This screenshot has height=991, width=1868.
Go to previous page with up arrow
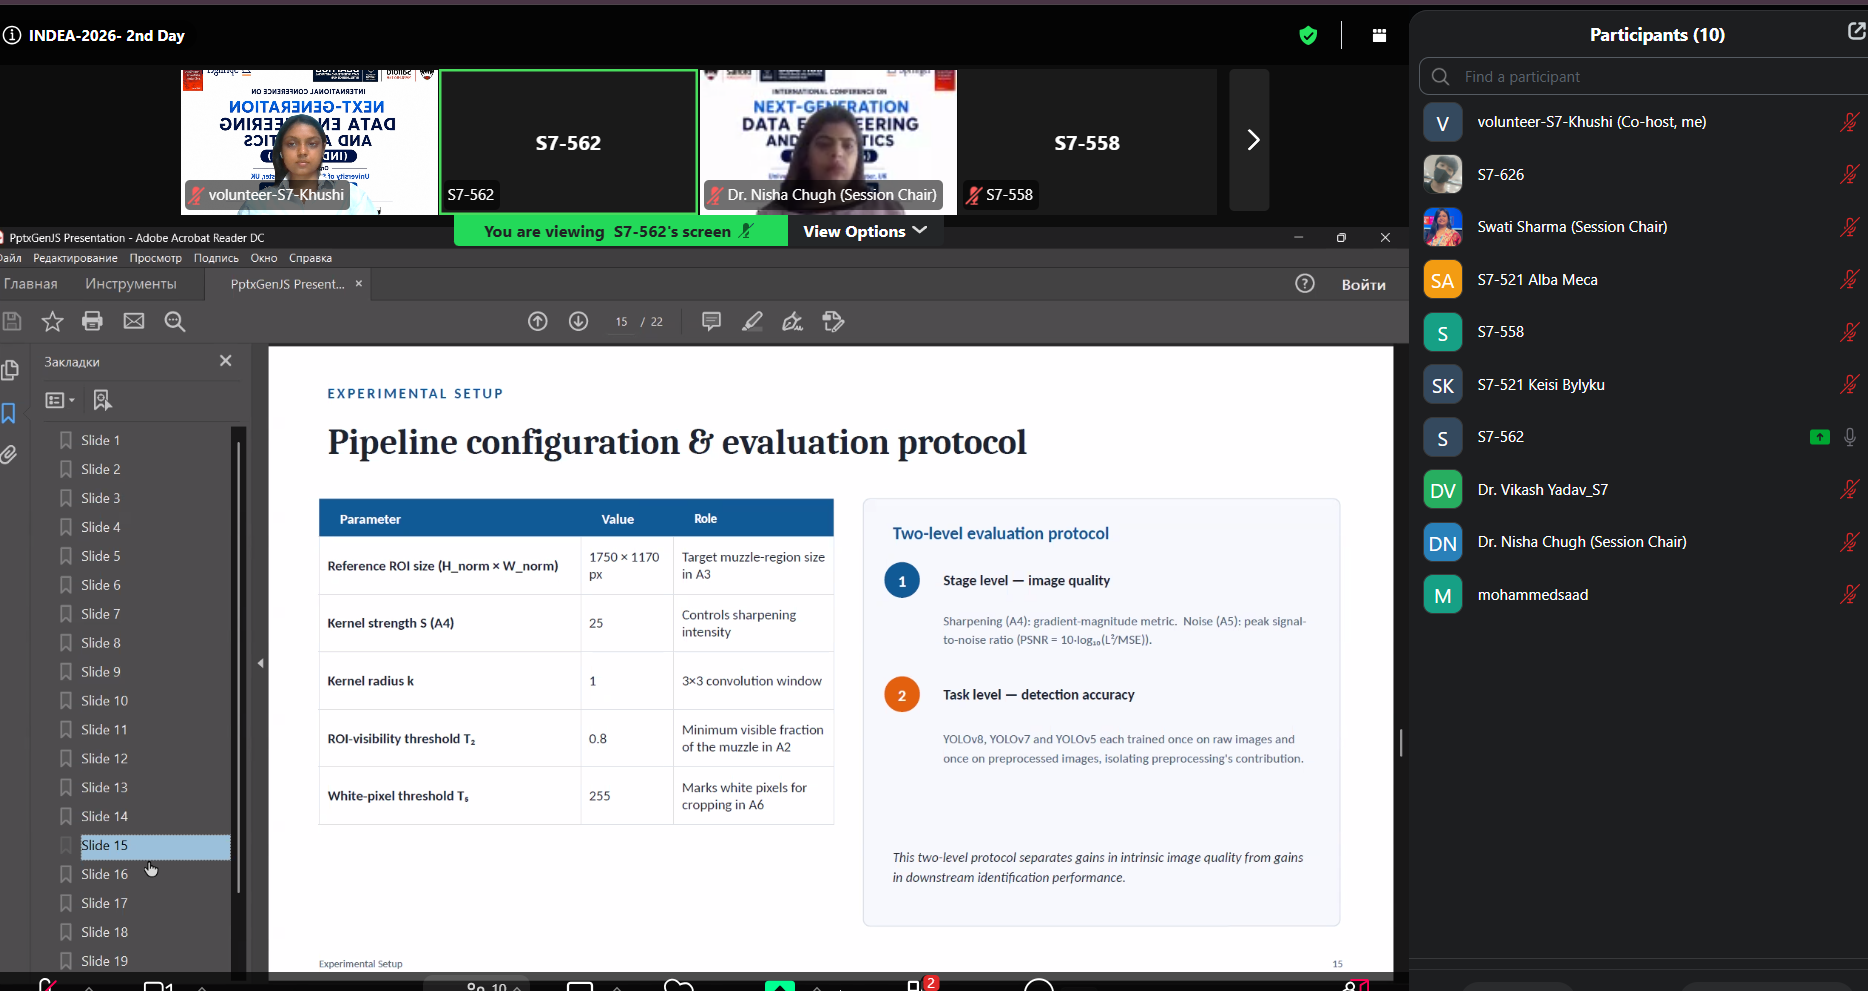[x=538, y=321]
